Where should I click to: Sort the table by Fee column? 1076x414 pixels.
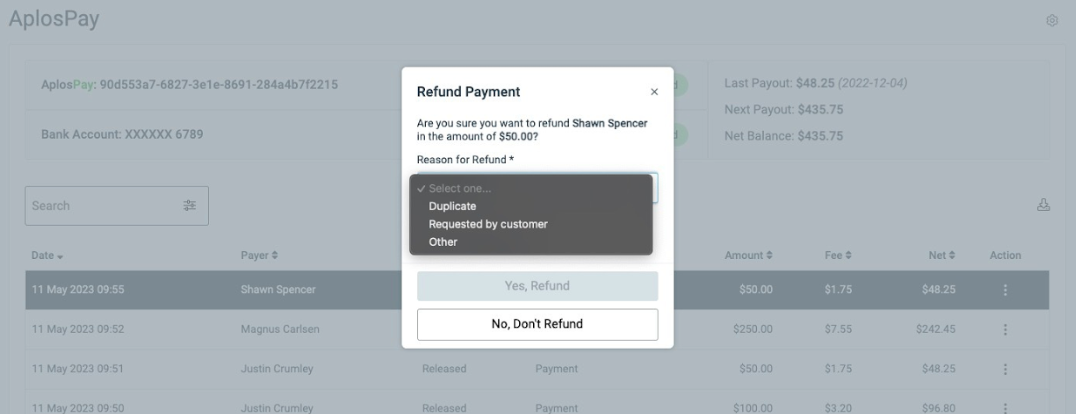pyautogui.click(x=838, y=255)
